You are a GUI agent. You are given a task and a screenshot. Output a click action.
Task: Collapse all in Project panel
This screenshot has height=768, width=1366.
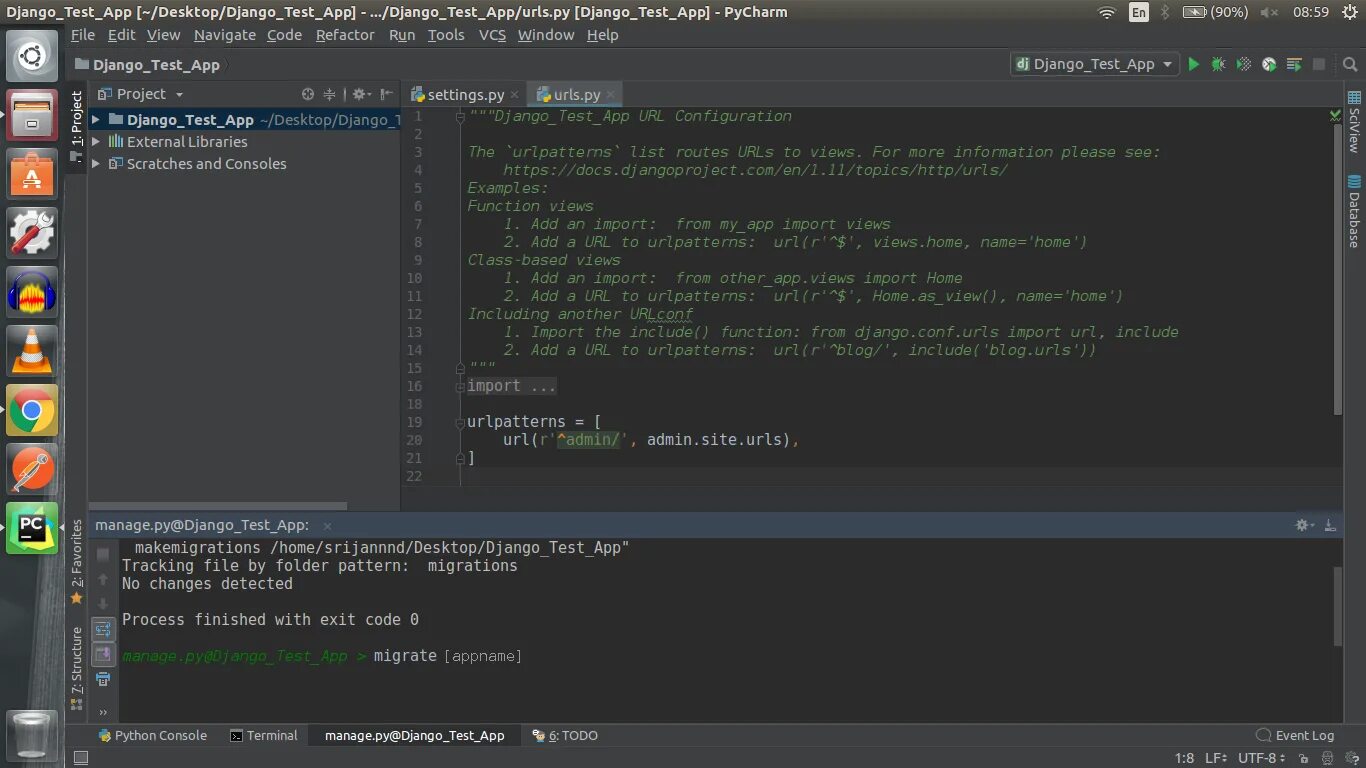pyautogui.click(x=330, y=94)
